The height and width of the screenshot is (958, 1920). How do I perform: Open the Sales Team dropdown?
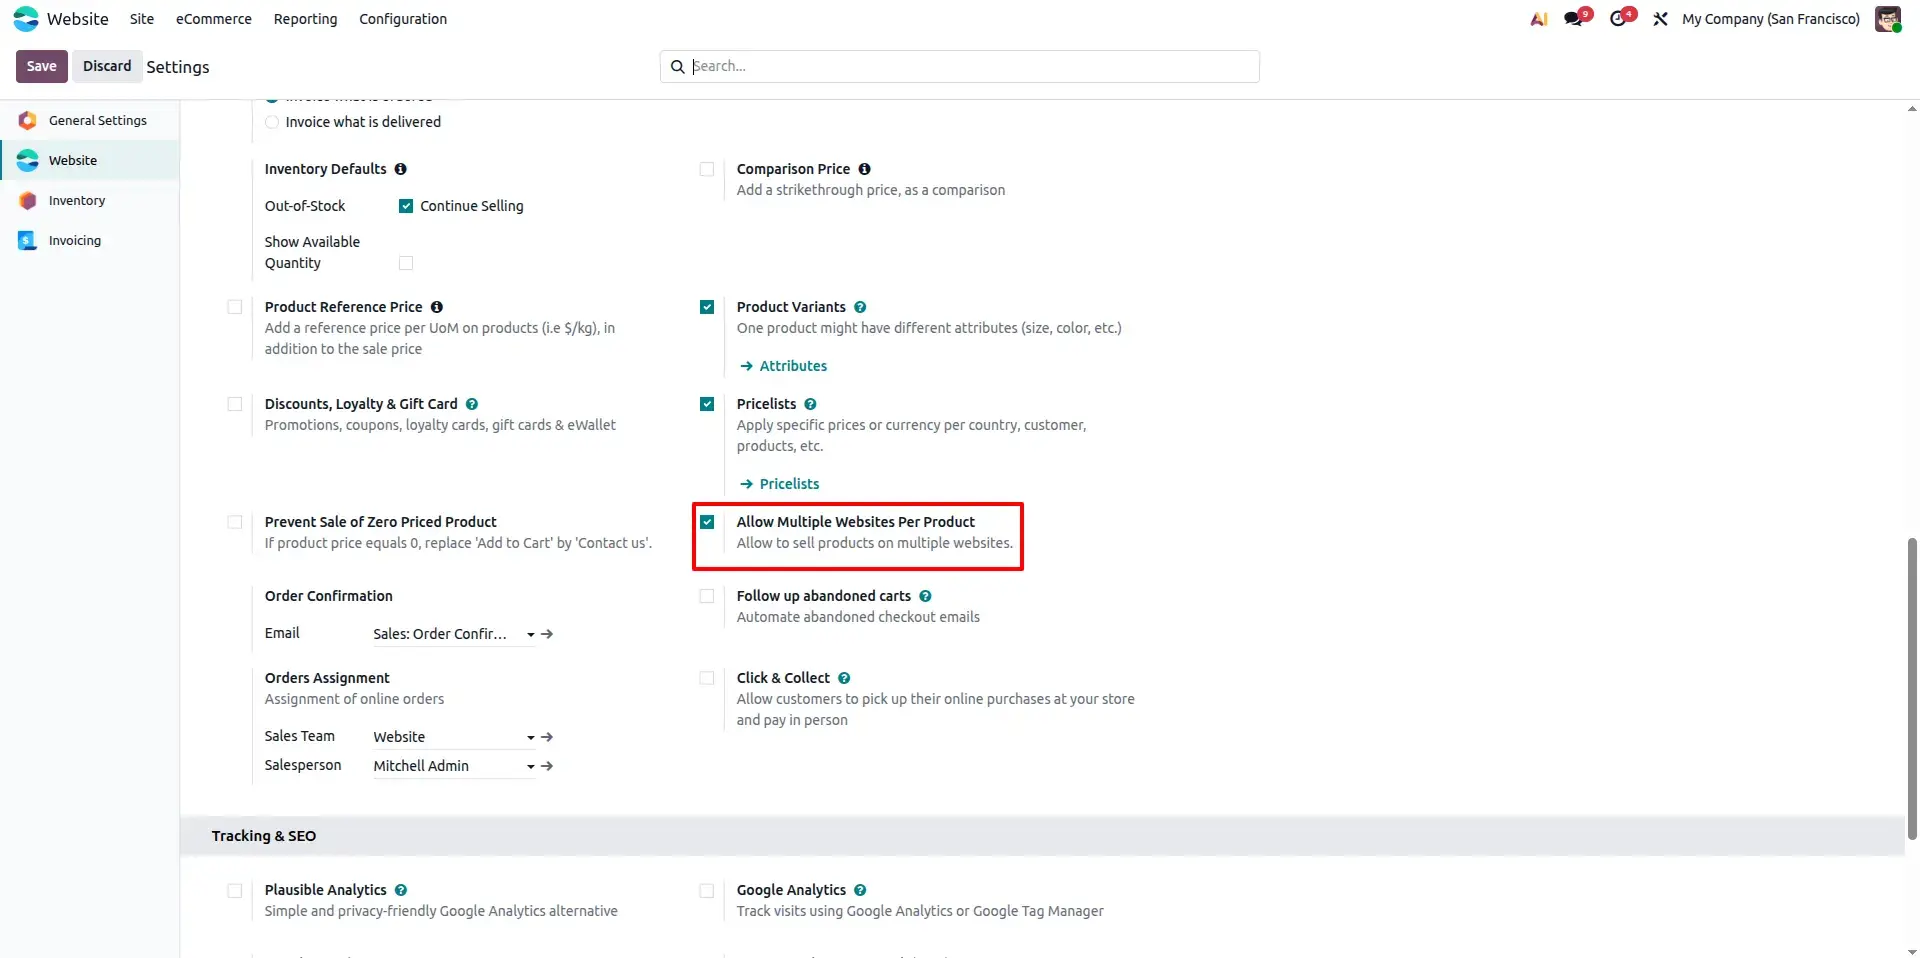pos(531,737)
